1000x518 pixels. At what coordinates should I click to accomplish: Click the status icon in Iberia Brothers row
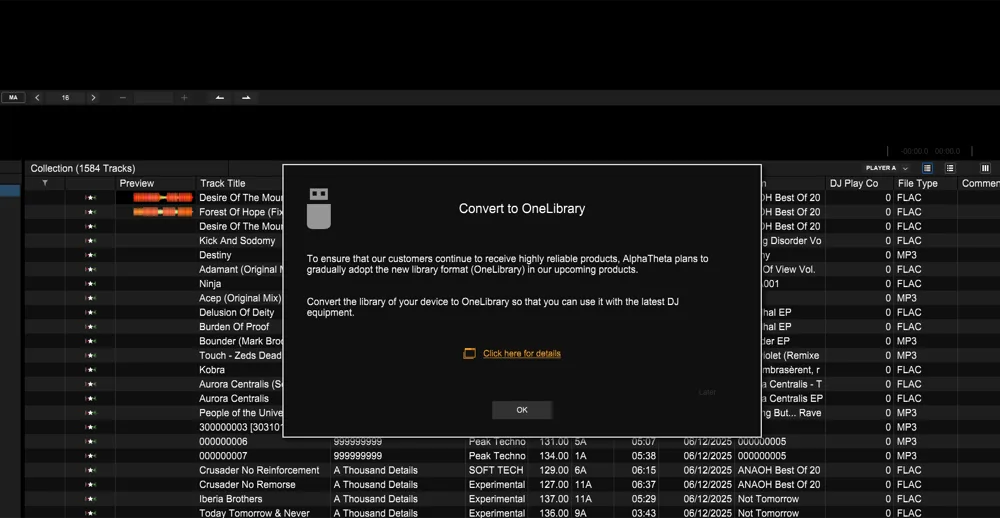pyautogui.click(x=91, y=499)
